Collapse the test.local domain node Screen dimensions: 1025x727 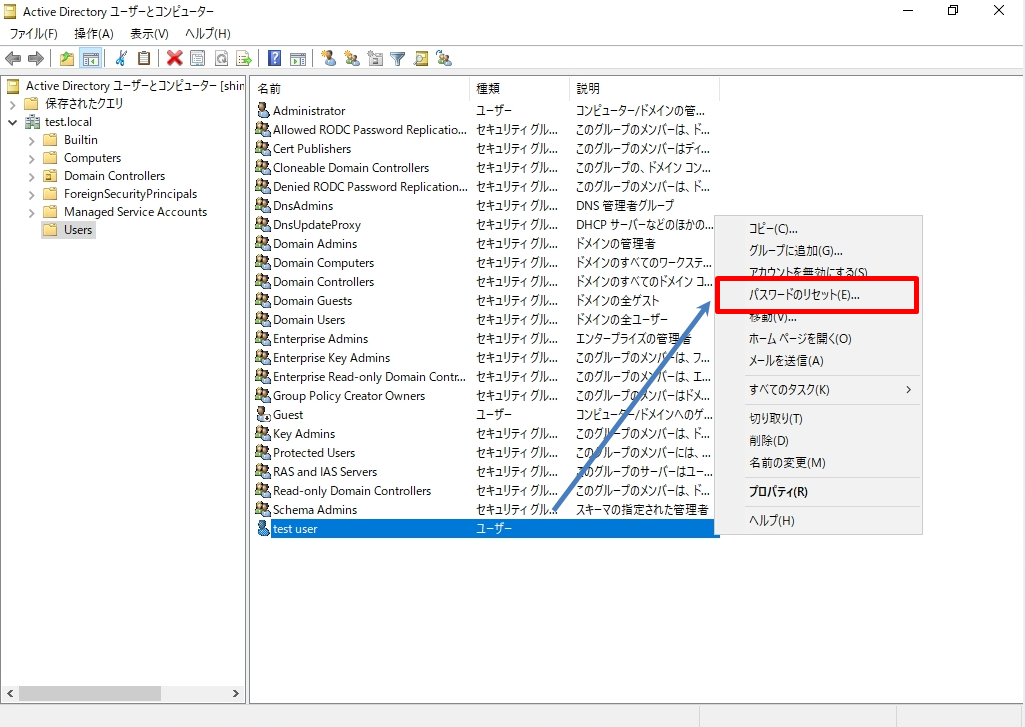coord(12,122)
